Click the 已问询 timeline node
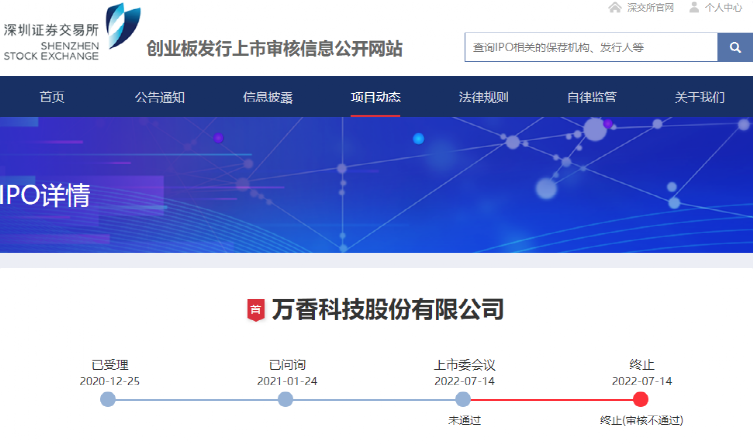Image resolution: width=753 pixels, height=445 pixels. [x=285, y=399]
